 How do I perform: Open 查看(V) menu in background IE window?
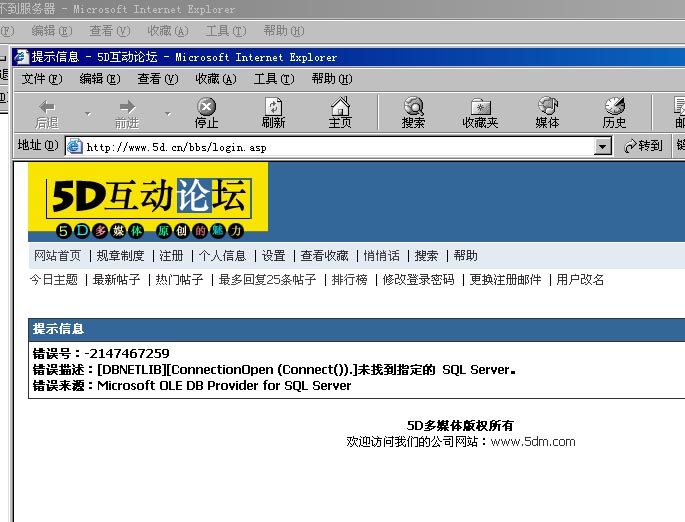(x=110, y=31)
